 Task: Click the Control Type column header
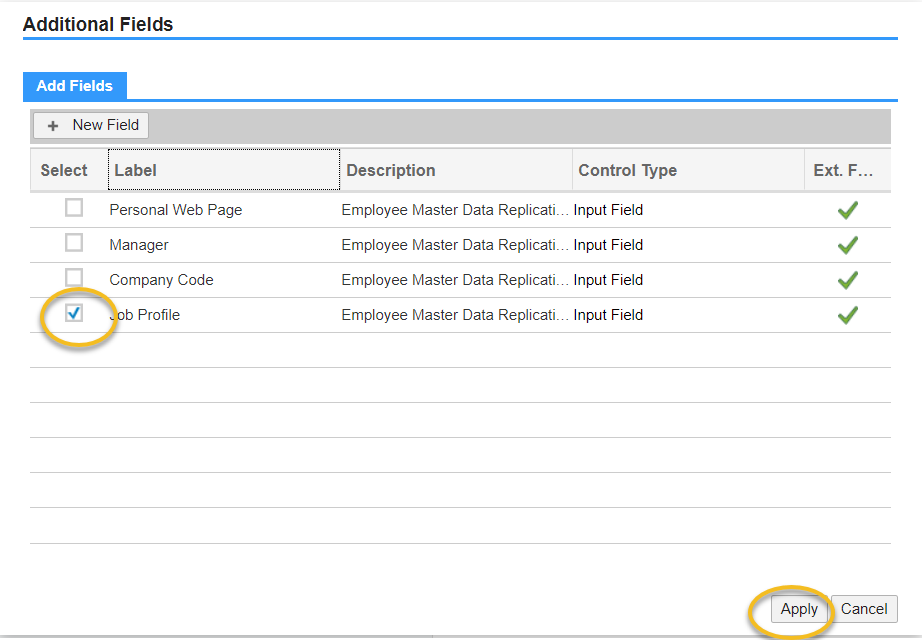click(627, 170)
